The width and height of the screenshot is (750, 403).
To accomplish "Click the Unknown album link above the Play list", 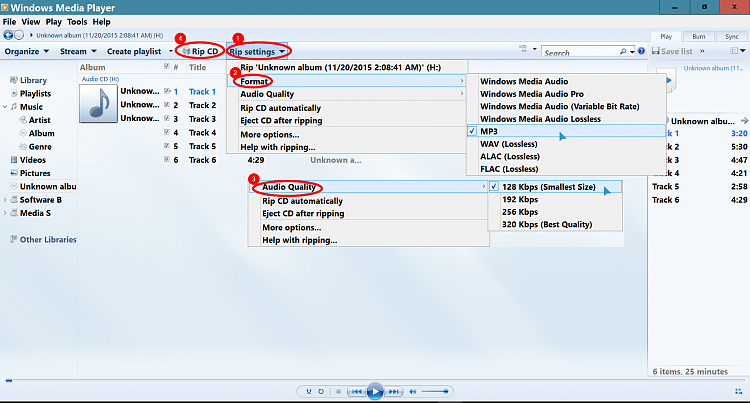I will 713,68.
